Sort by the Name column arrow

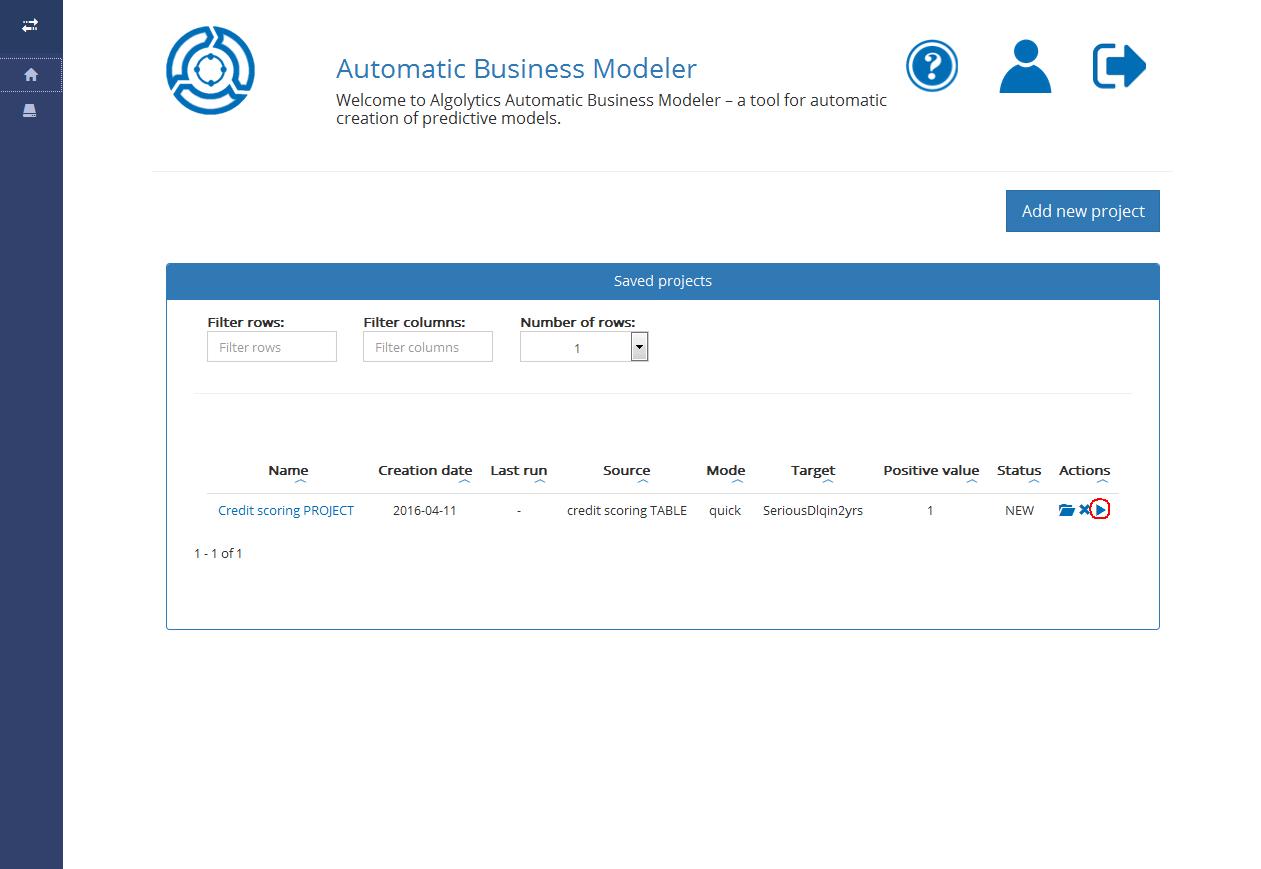click(x=300, y=482)
